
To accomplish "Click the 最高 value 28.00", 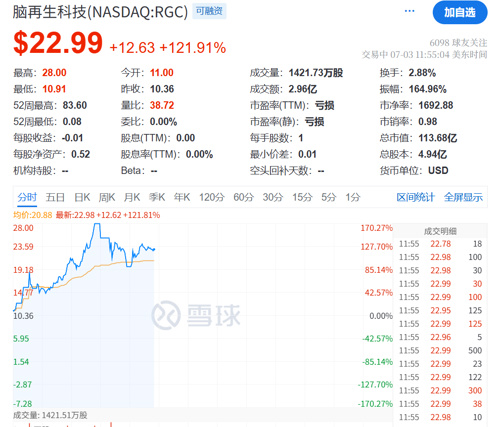I will 54,73.
